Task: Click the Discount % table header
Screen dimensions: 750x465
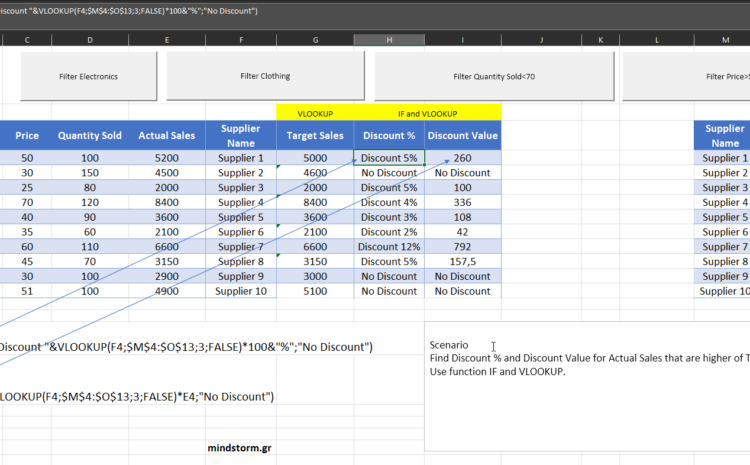Action: pyautogui.click(x=389, y=135)
